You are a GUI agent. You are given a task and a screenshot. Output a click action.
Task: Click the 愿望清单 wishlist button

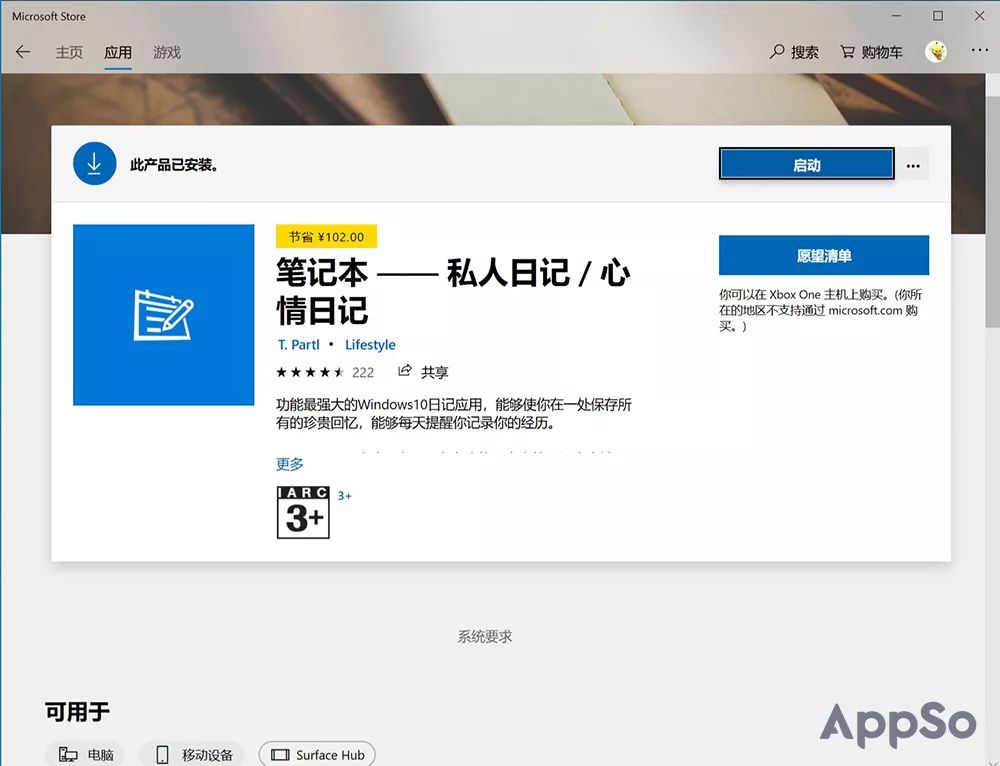(823, 255)
